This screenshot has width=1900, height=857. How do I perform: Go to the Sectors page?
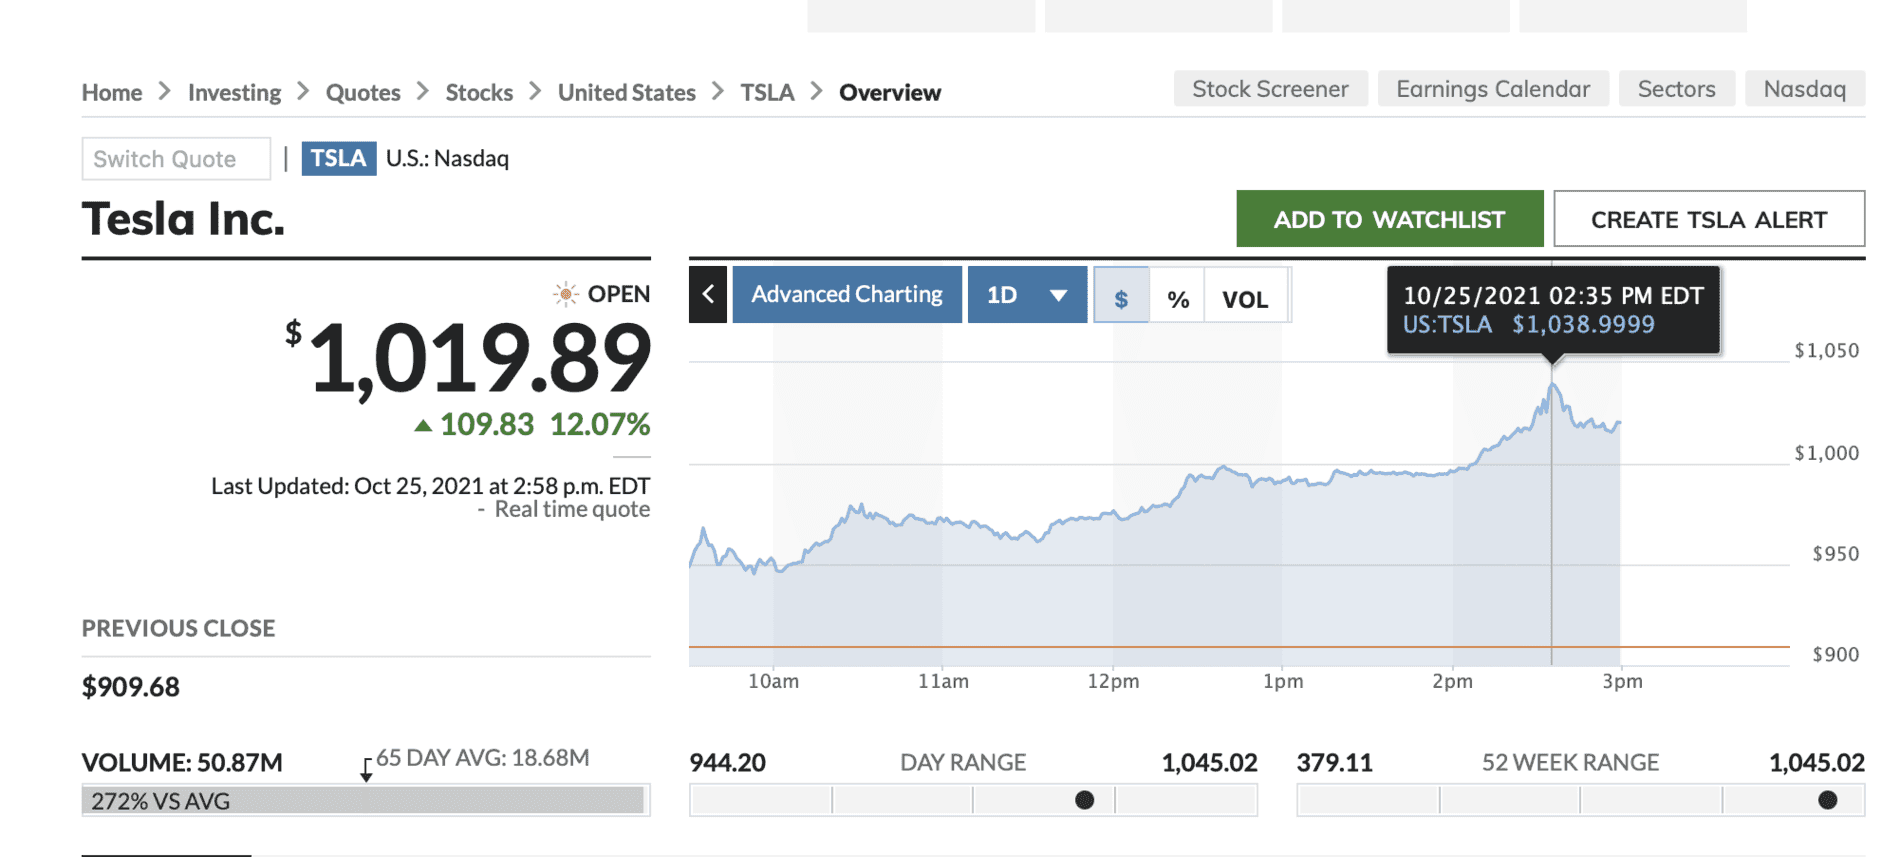1676,89
